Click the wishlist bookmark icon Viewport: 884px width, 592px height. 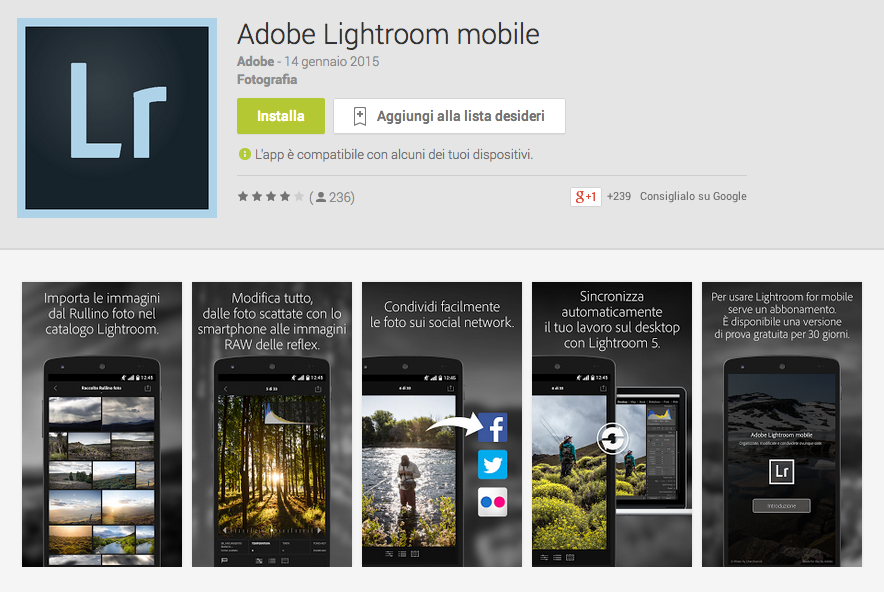pyautogui.click(x=360, y=116)
